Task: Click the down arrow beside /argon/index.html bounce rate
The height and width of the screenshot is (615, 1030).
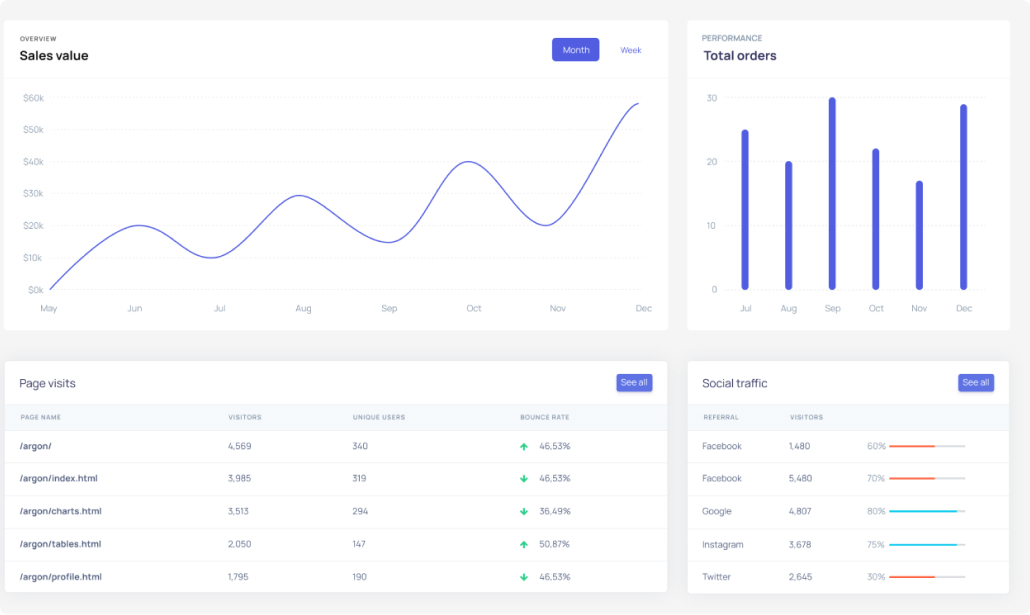Action: coord(524,479)
